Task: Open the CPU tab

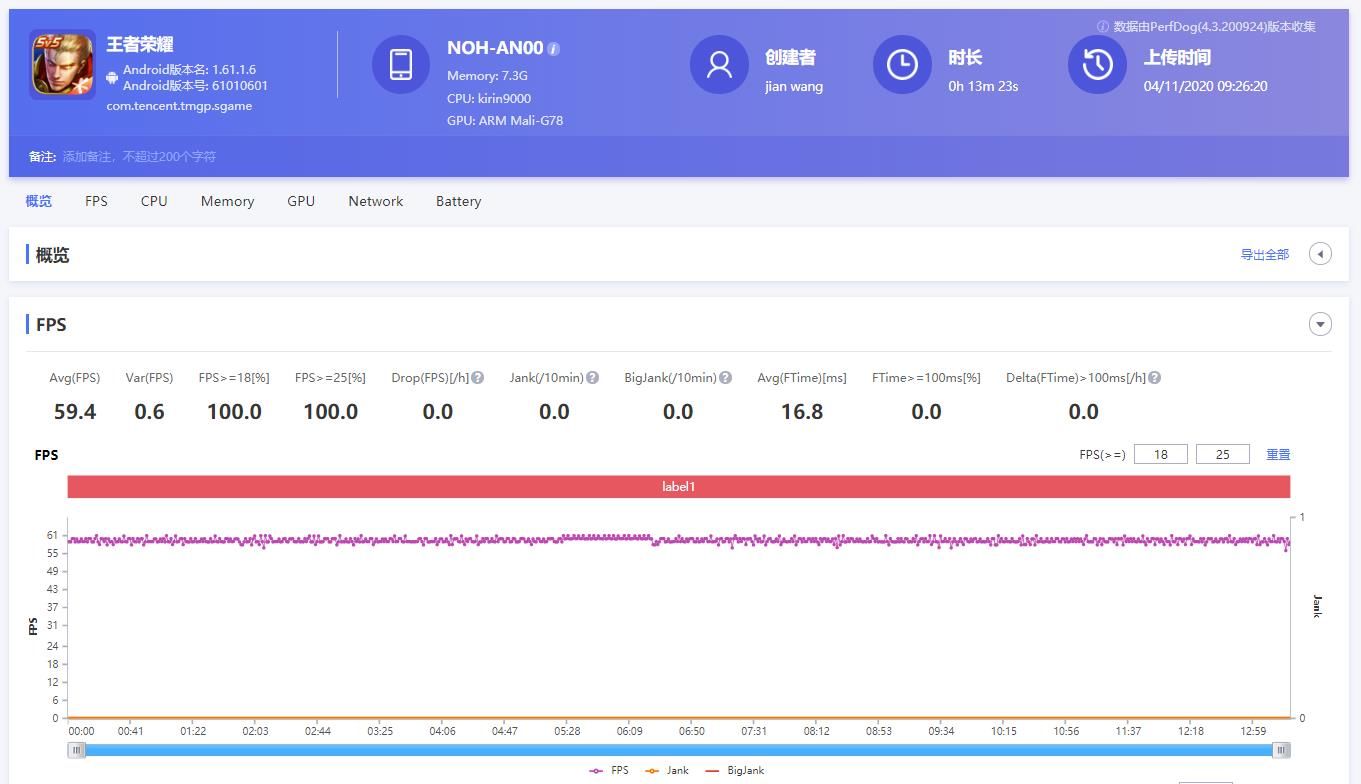Action: click(x=154, y=201)
